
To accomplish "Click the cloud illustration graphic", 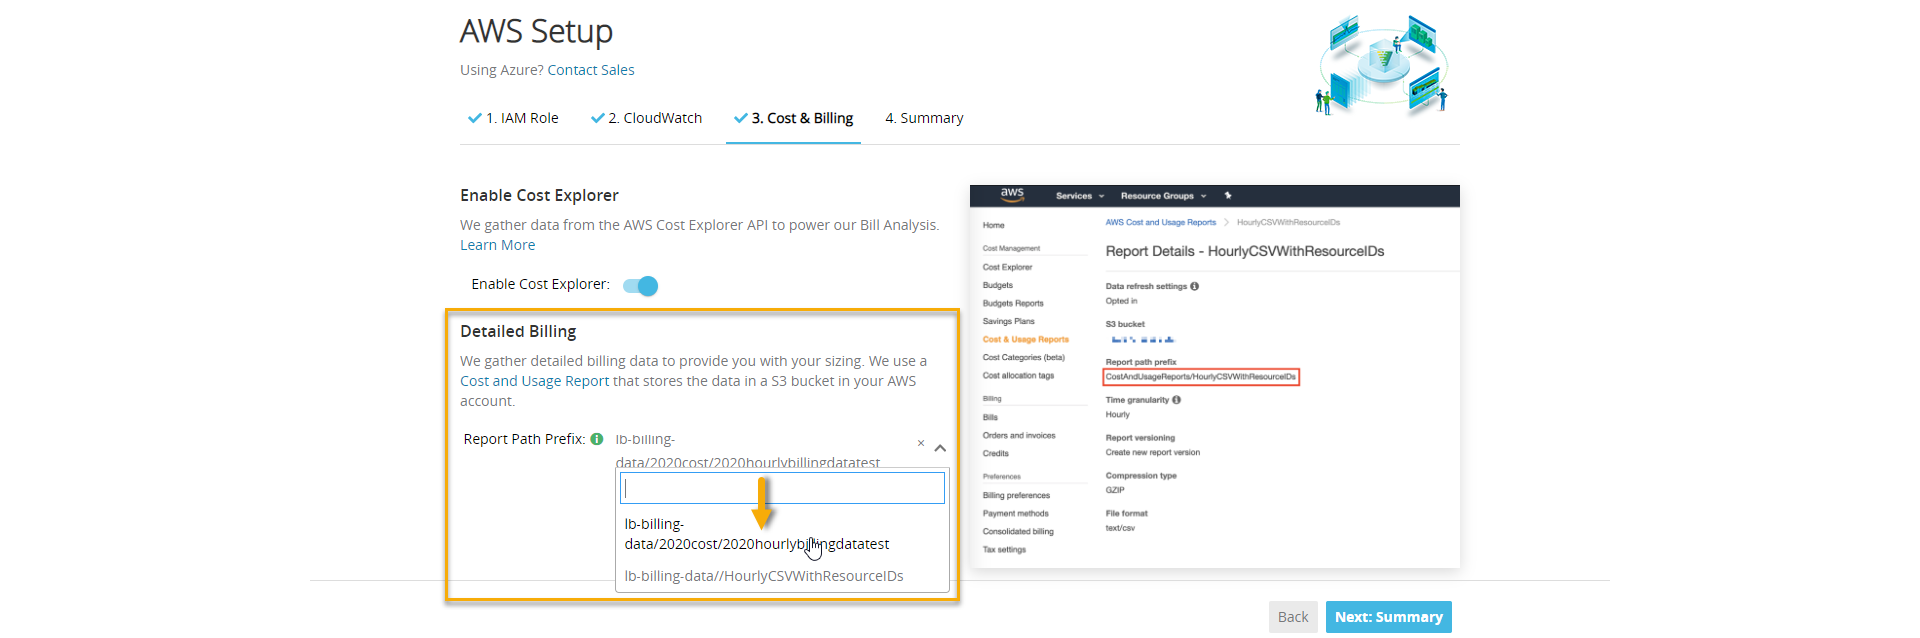I will (x=1382, y=65).
